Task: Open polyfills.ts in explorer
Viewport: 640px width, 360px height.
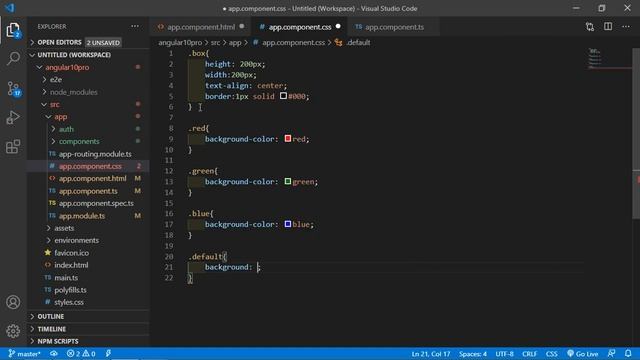Action: [70, 290]
